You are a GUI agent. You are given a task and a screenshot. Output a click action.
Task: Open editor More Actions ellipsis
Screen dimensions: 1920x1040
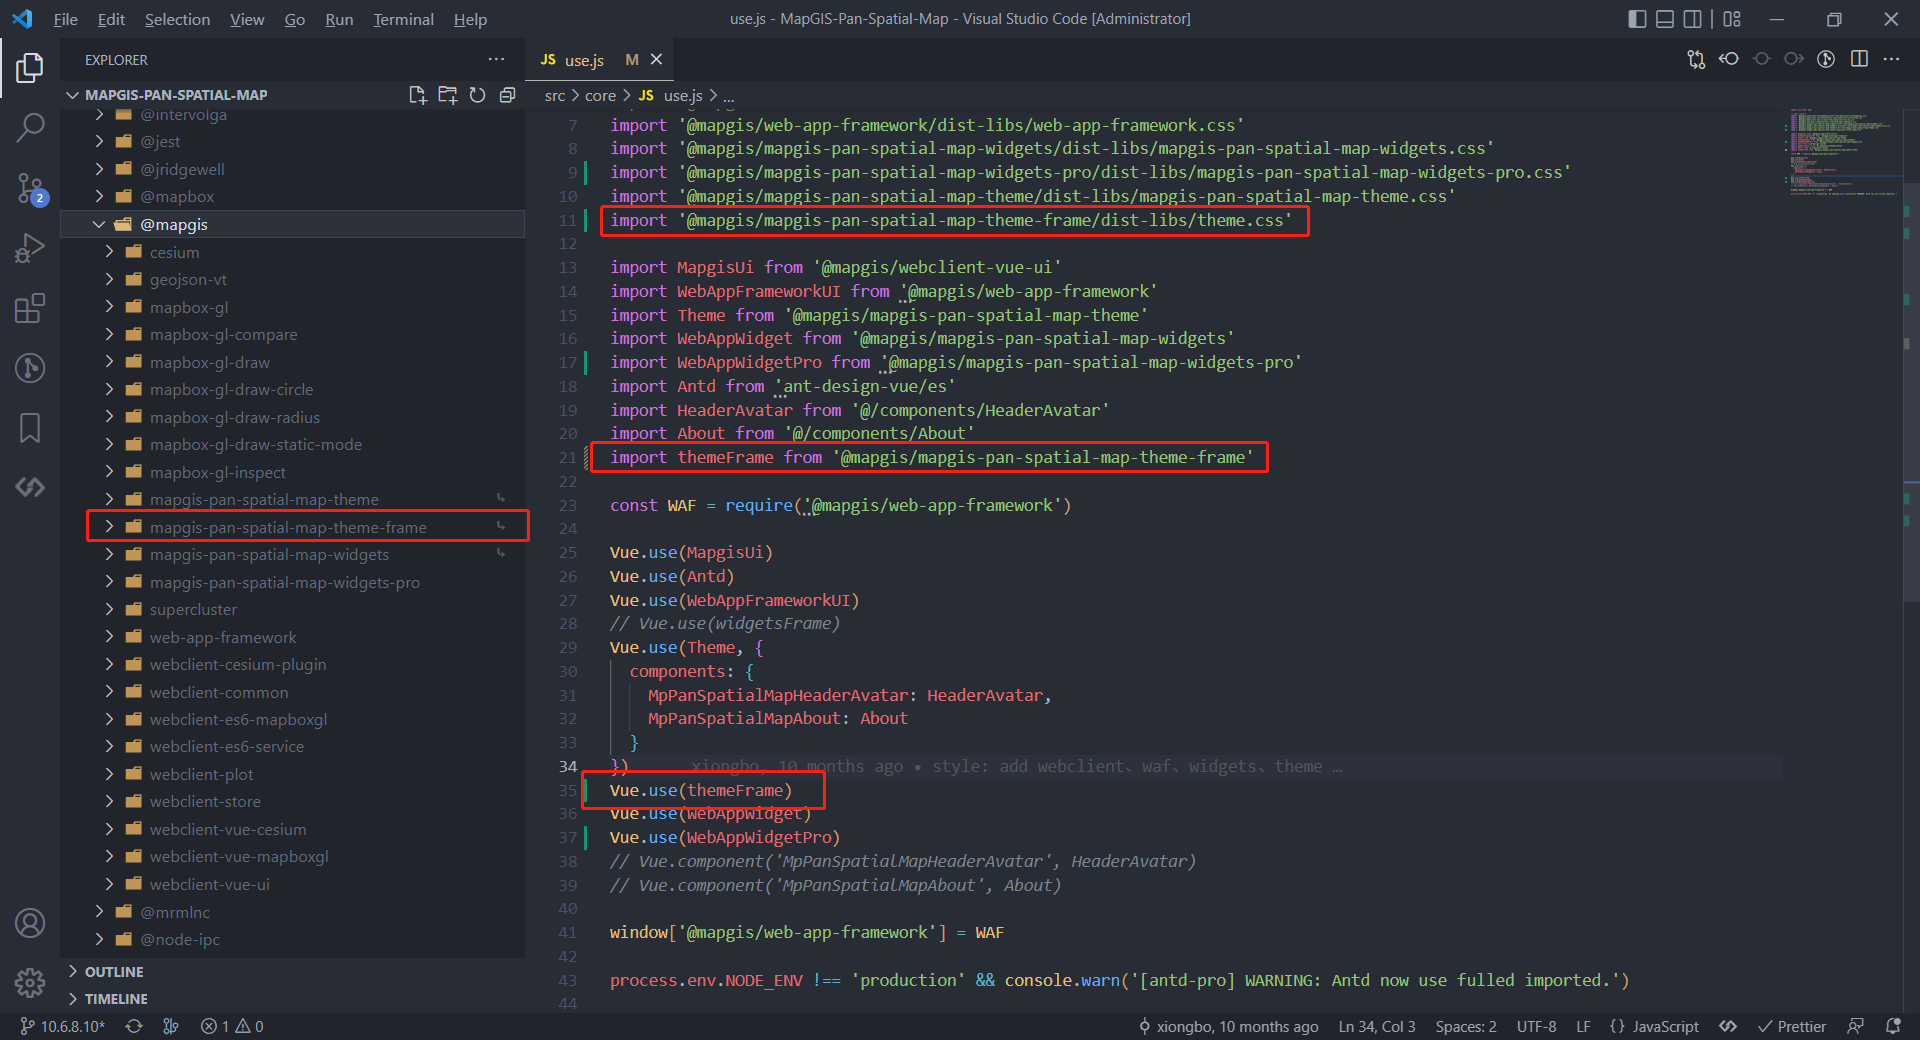pos(1891,60)
